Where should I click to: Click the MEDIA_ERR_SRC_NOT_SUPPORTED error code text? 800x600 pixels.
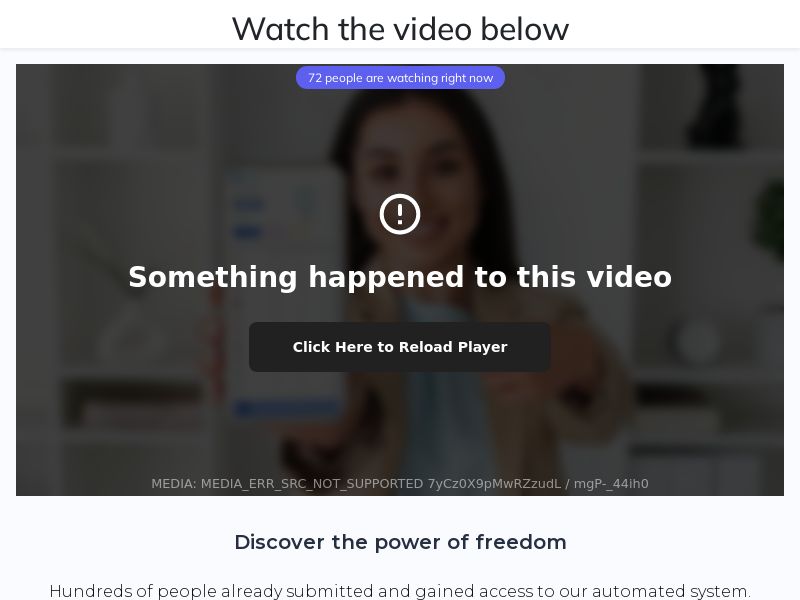click(312, 484)
